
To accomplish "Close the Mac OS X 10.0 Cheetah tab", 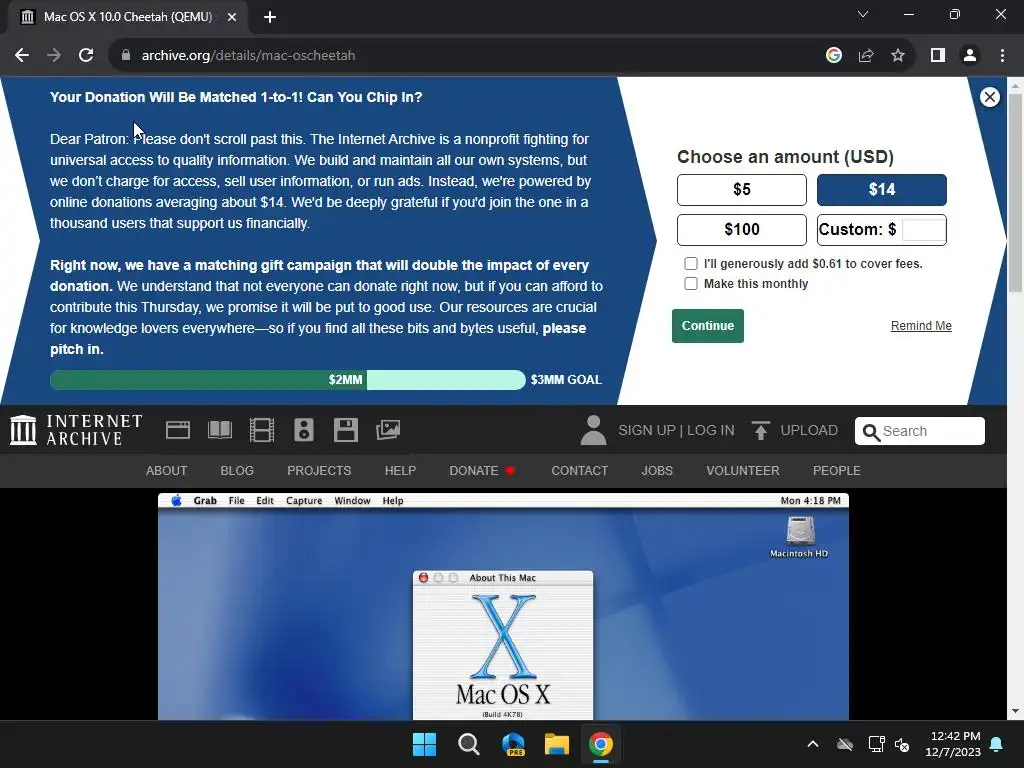I will point(232,17).
